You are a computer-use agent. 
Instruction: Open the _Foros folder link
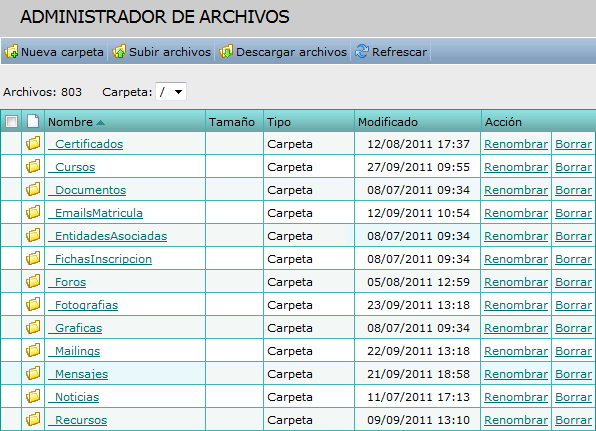[67, 282]
